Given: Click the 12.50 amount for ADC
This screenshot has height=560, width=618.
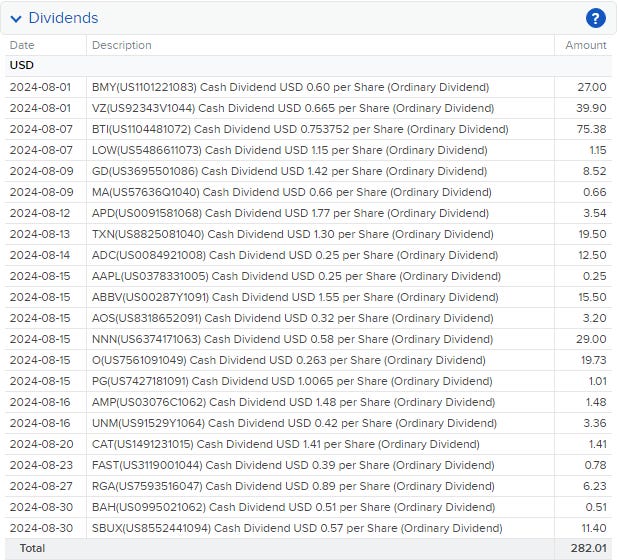Looking at the screenshot, I should 592,255.
